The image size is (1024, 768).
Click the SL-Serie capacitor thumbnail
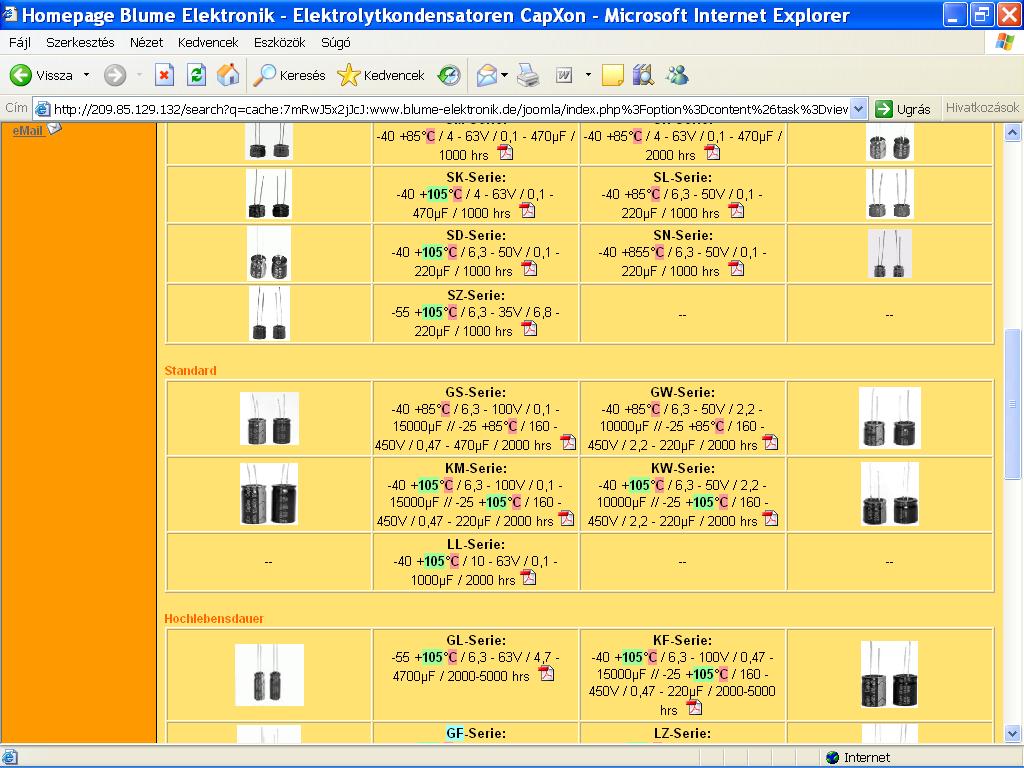point(889,194)
